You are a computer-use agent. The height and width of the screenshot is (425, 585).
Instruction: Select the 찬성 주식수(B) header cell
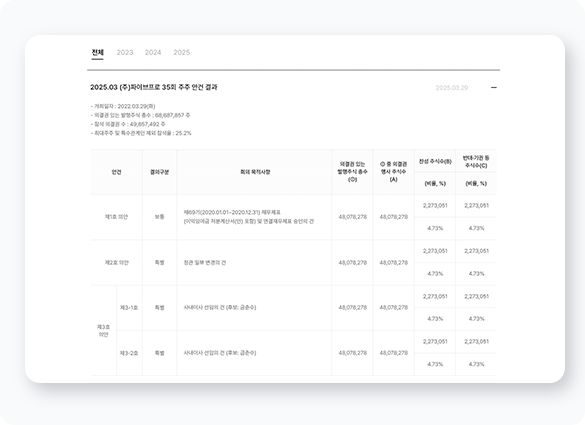click(435, 161)
